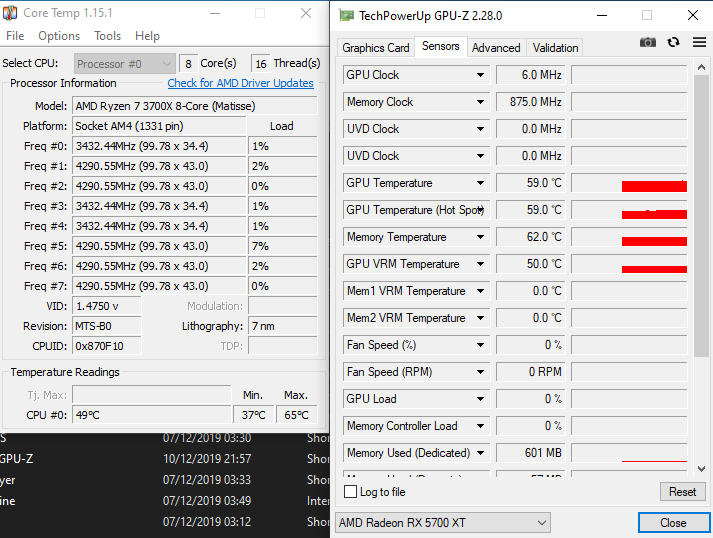Open the Memory Clock sensor dropdown

click(x=480, y=102)
